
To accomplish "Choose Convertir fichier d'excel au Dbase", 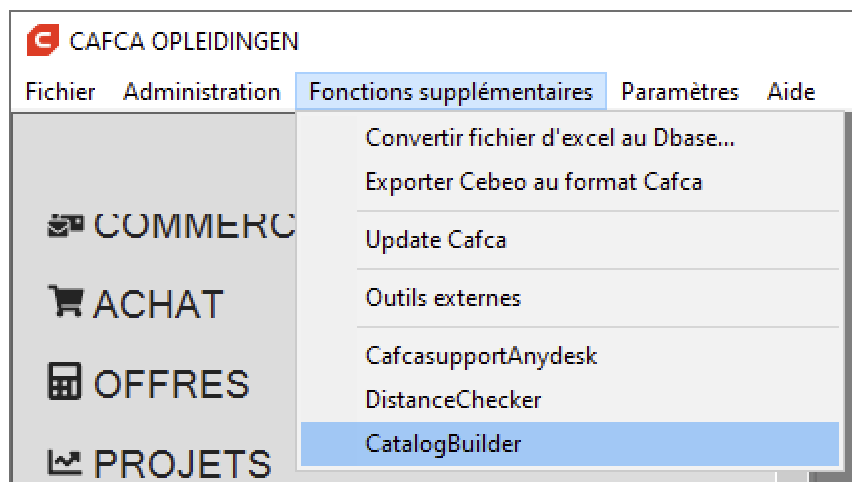I will coord(570,137).
